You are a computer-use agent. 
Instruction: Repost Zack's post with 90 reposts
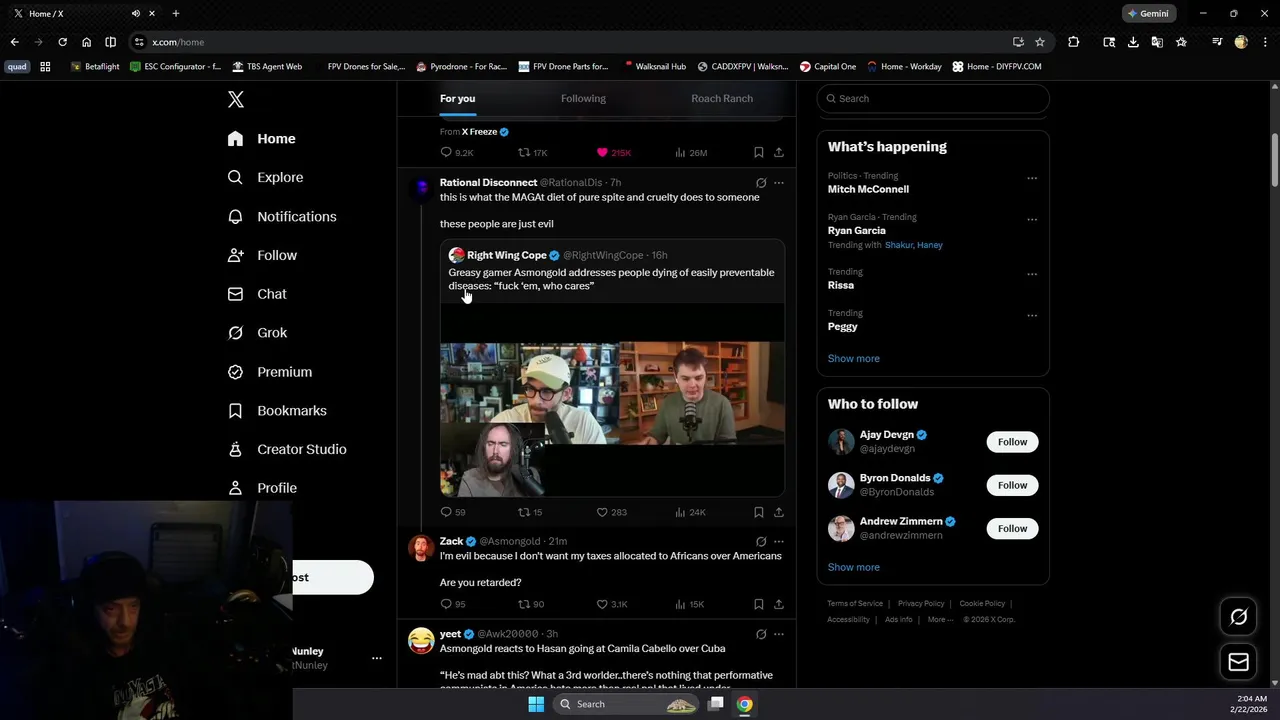pyautogui.click(x=530, y=604)
